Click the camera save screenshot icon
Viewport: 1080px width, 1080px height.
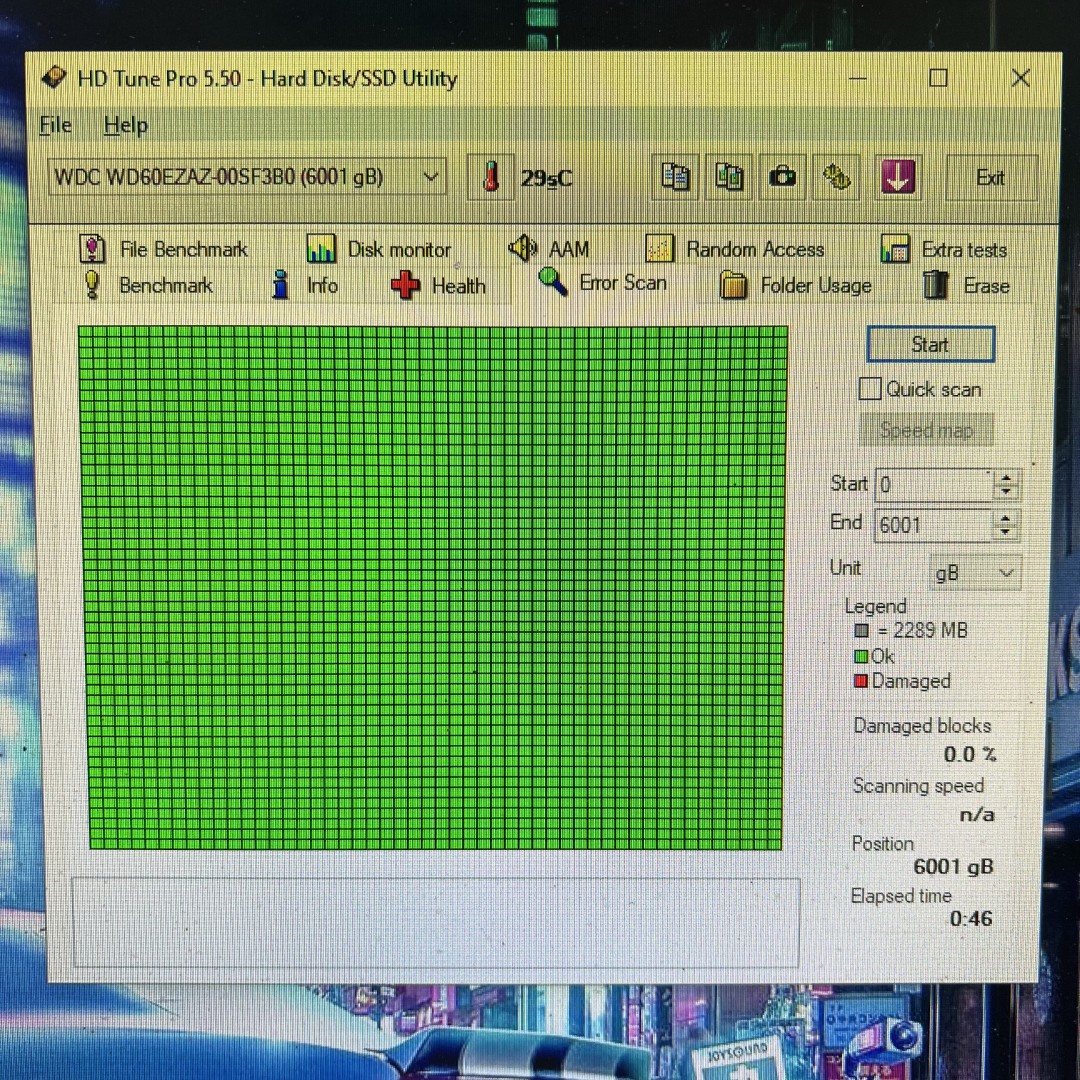coord(782,178)
